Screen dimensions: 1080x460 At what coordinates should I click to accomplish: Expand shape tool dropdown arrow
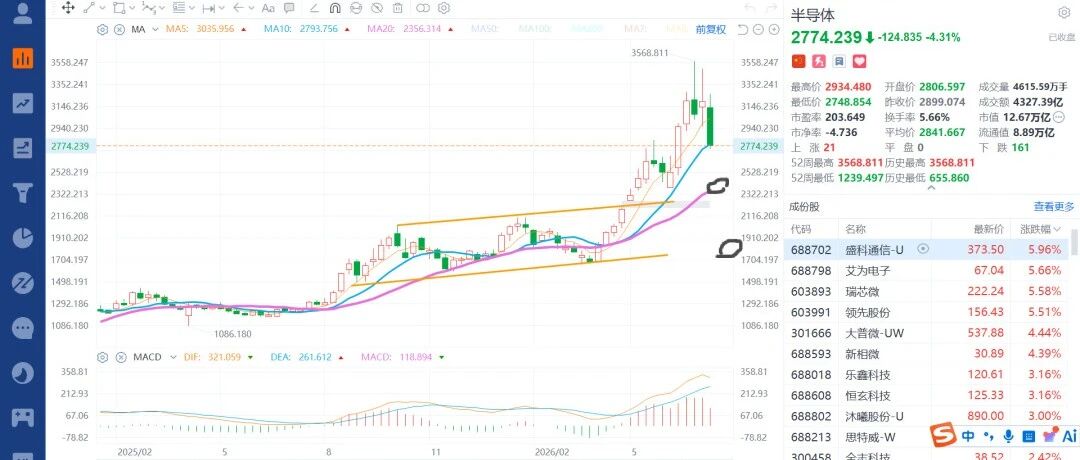coord(132,8)
